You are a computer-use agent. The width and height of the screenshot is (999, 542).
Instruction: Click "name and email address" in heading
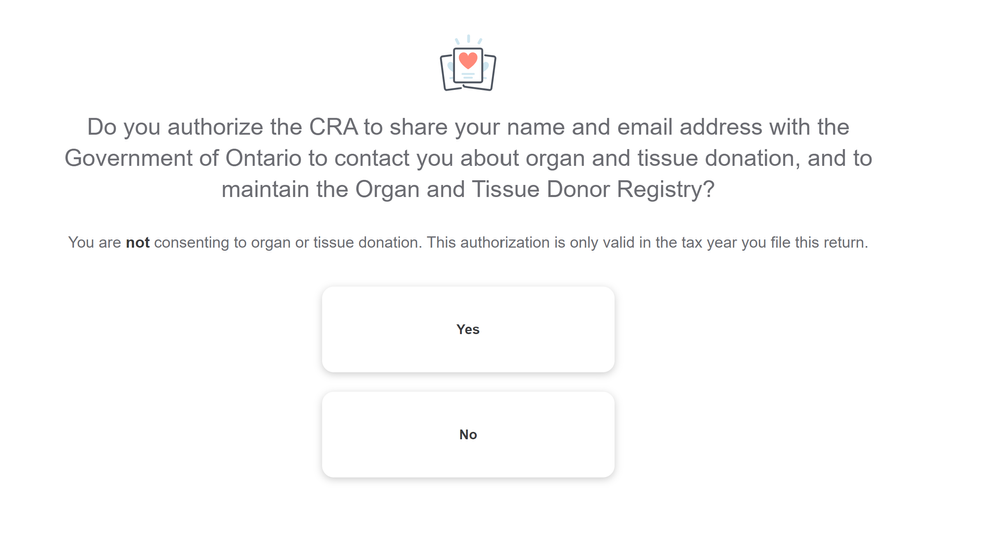(x=635, y=127)
